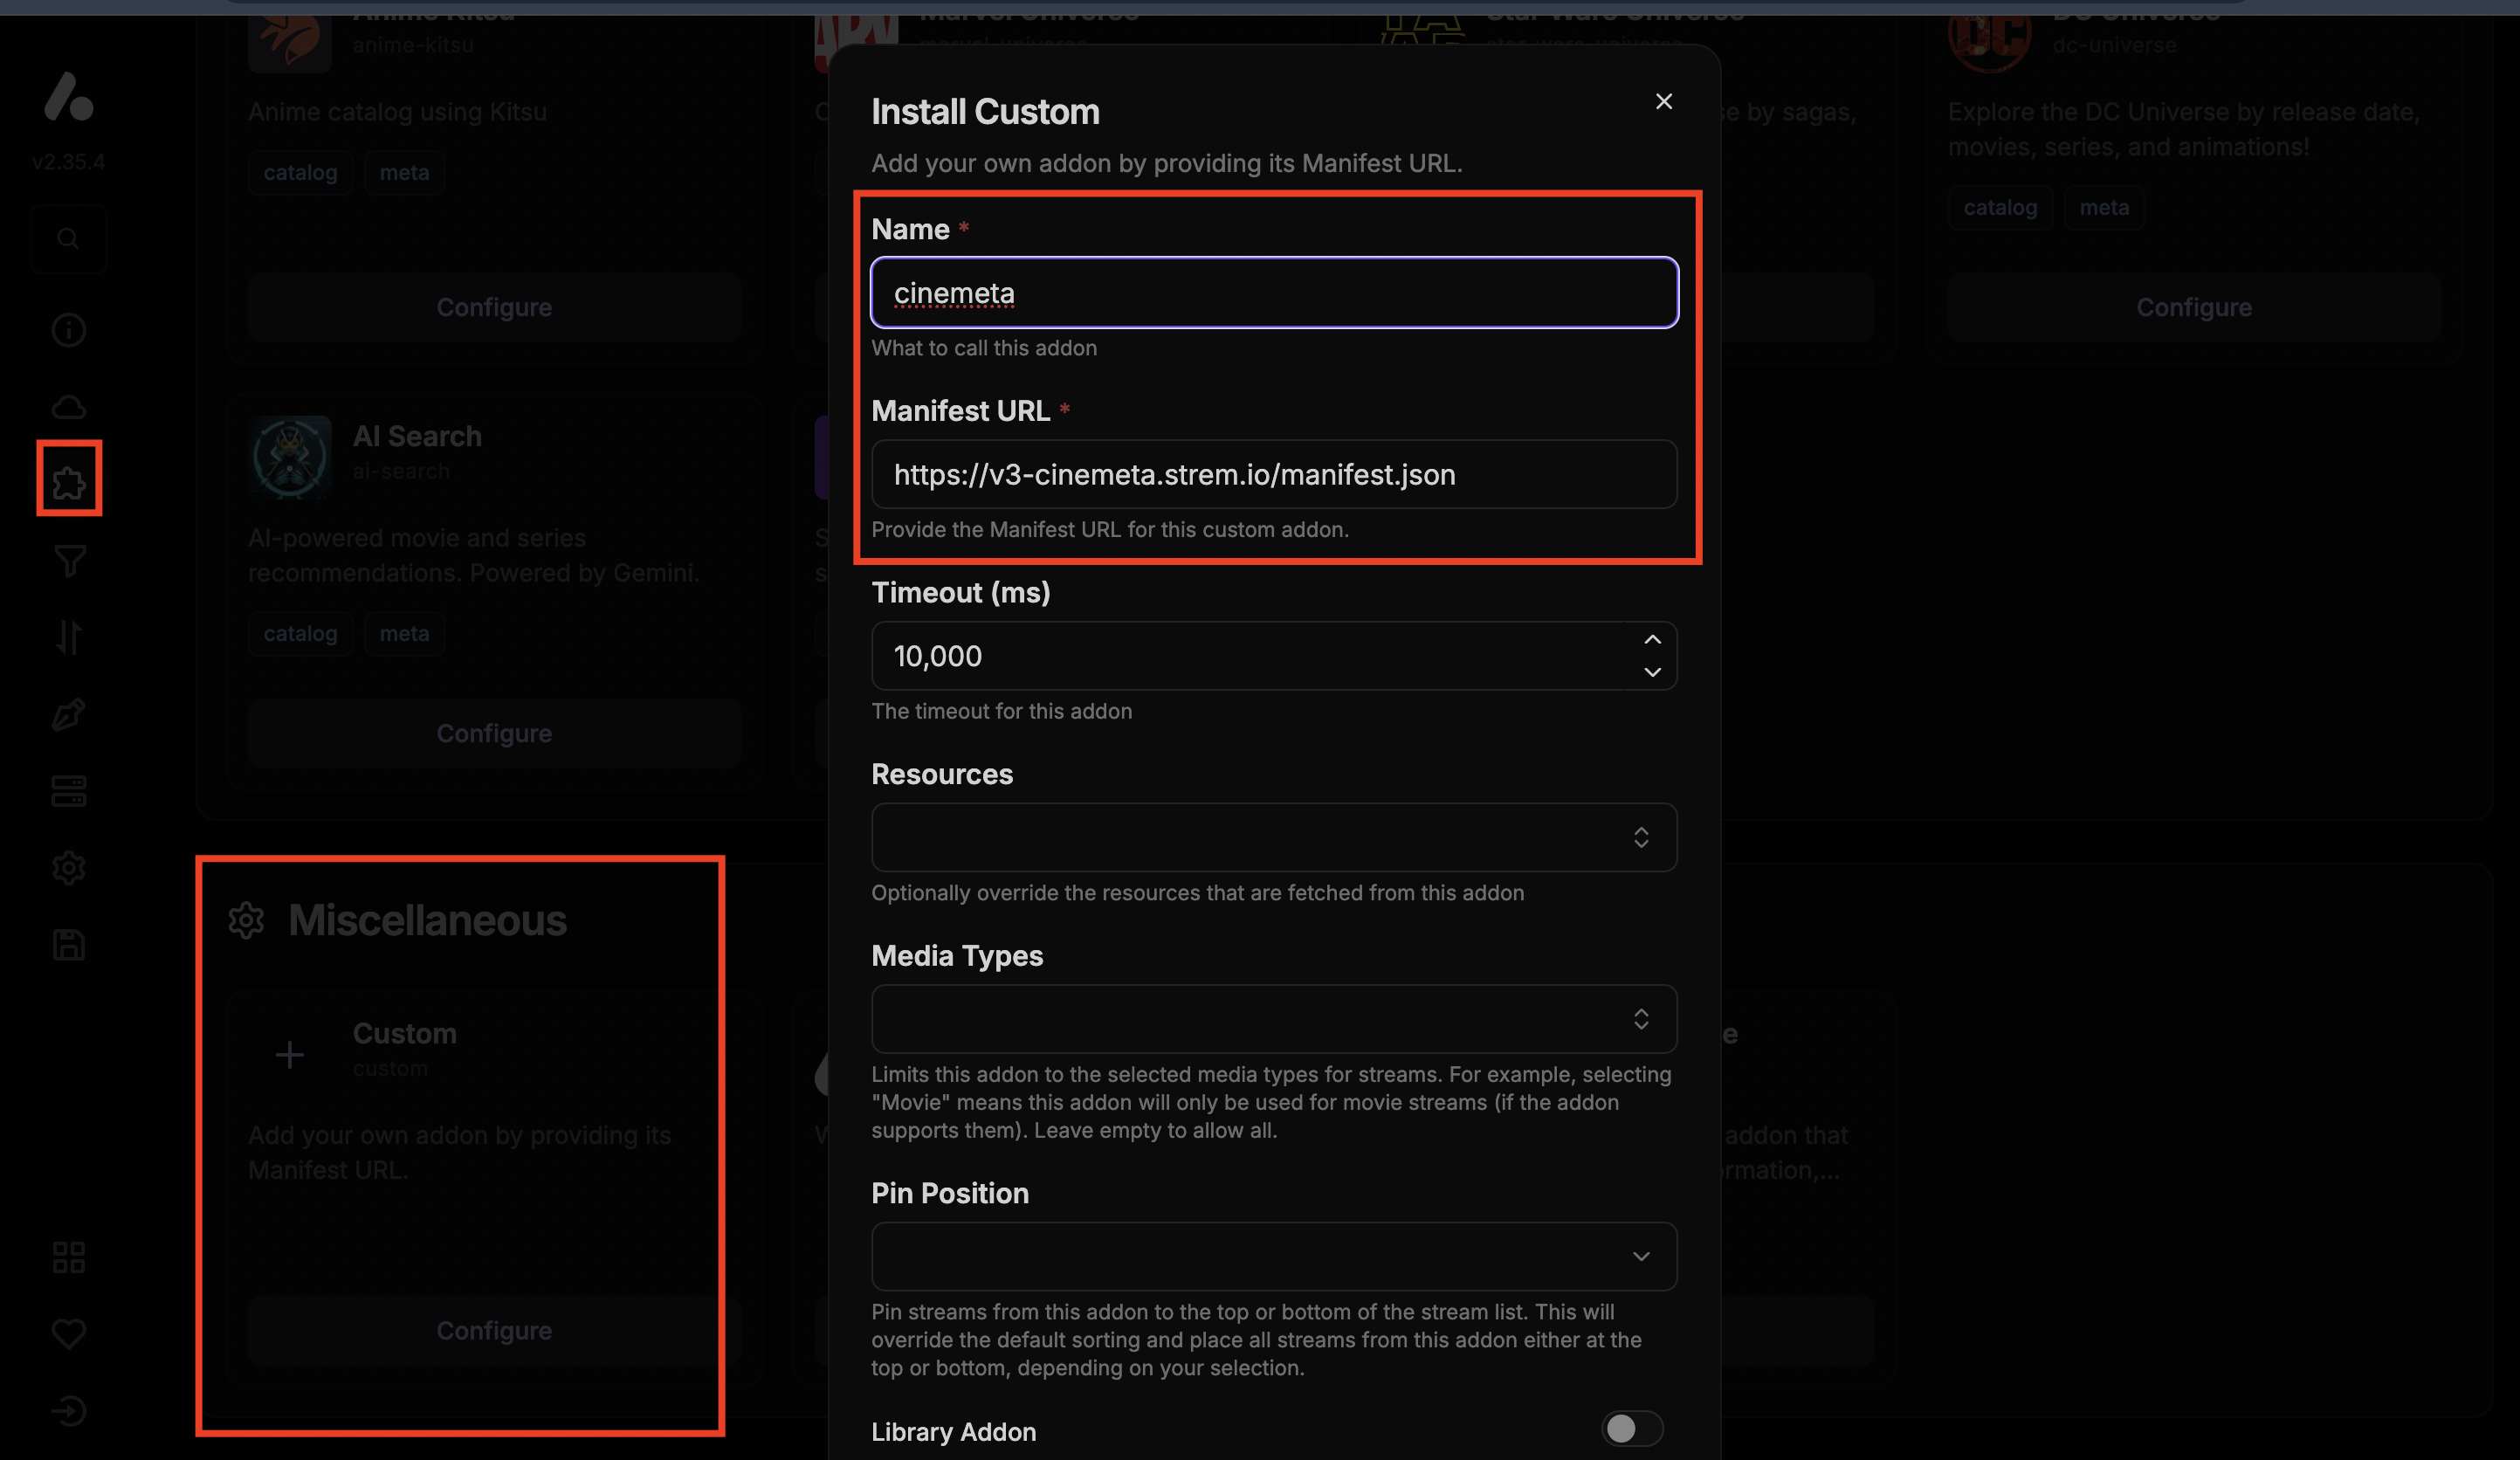The width and height of the screenshot is (2520, 1460).
Task: Click the plus icon on Custom addon card
Action: click(290, 1054)
